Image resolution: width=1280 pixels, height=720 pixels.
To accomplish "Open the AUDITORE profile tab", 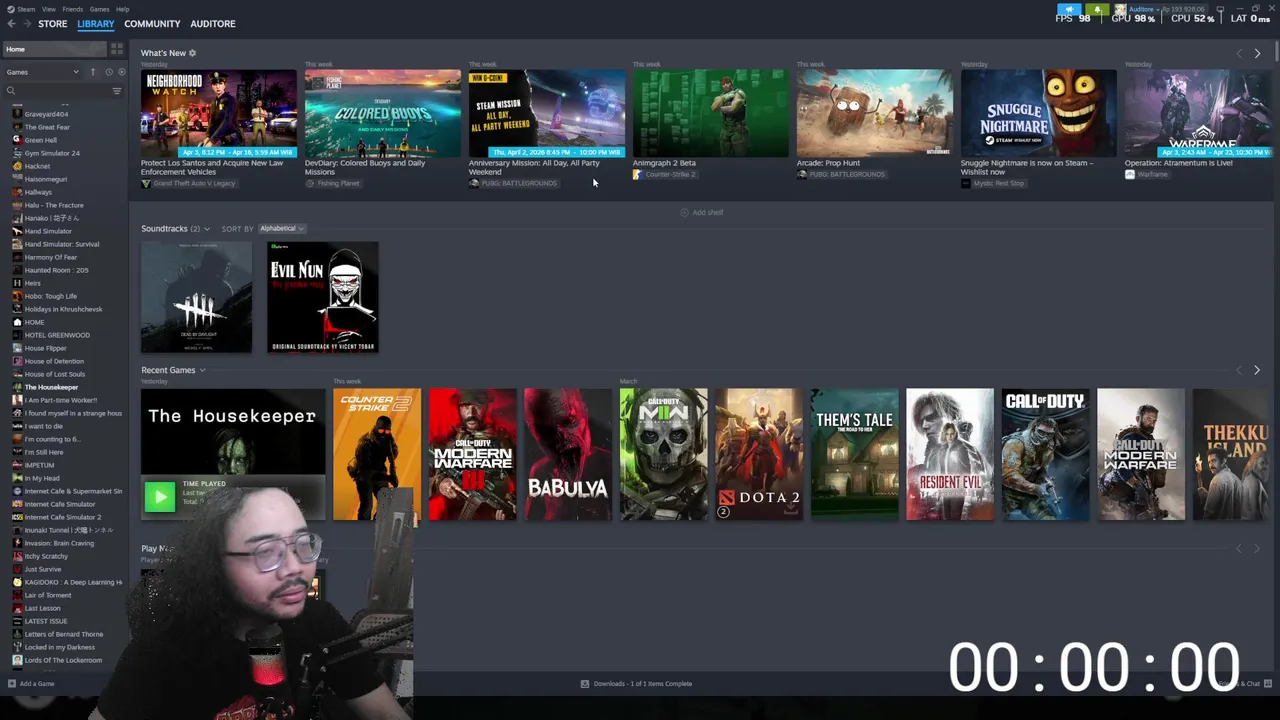I will tap(213, 24).
